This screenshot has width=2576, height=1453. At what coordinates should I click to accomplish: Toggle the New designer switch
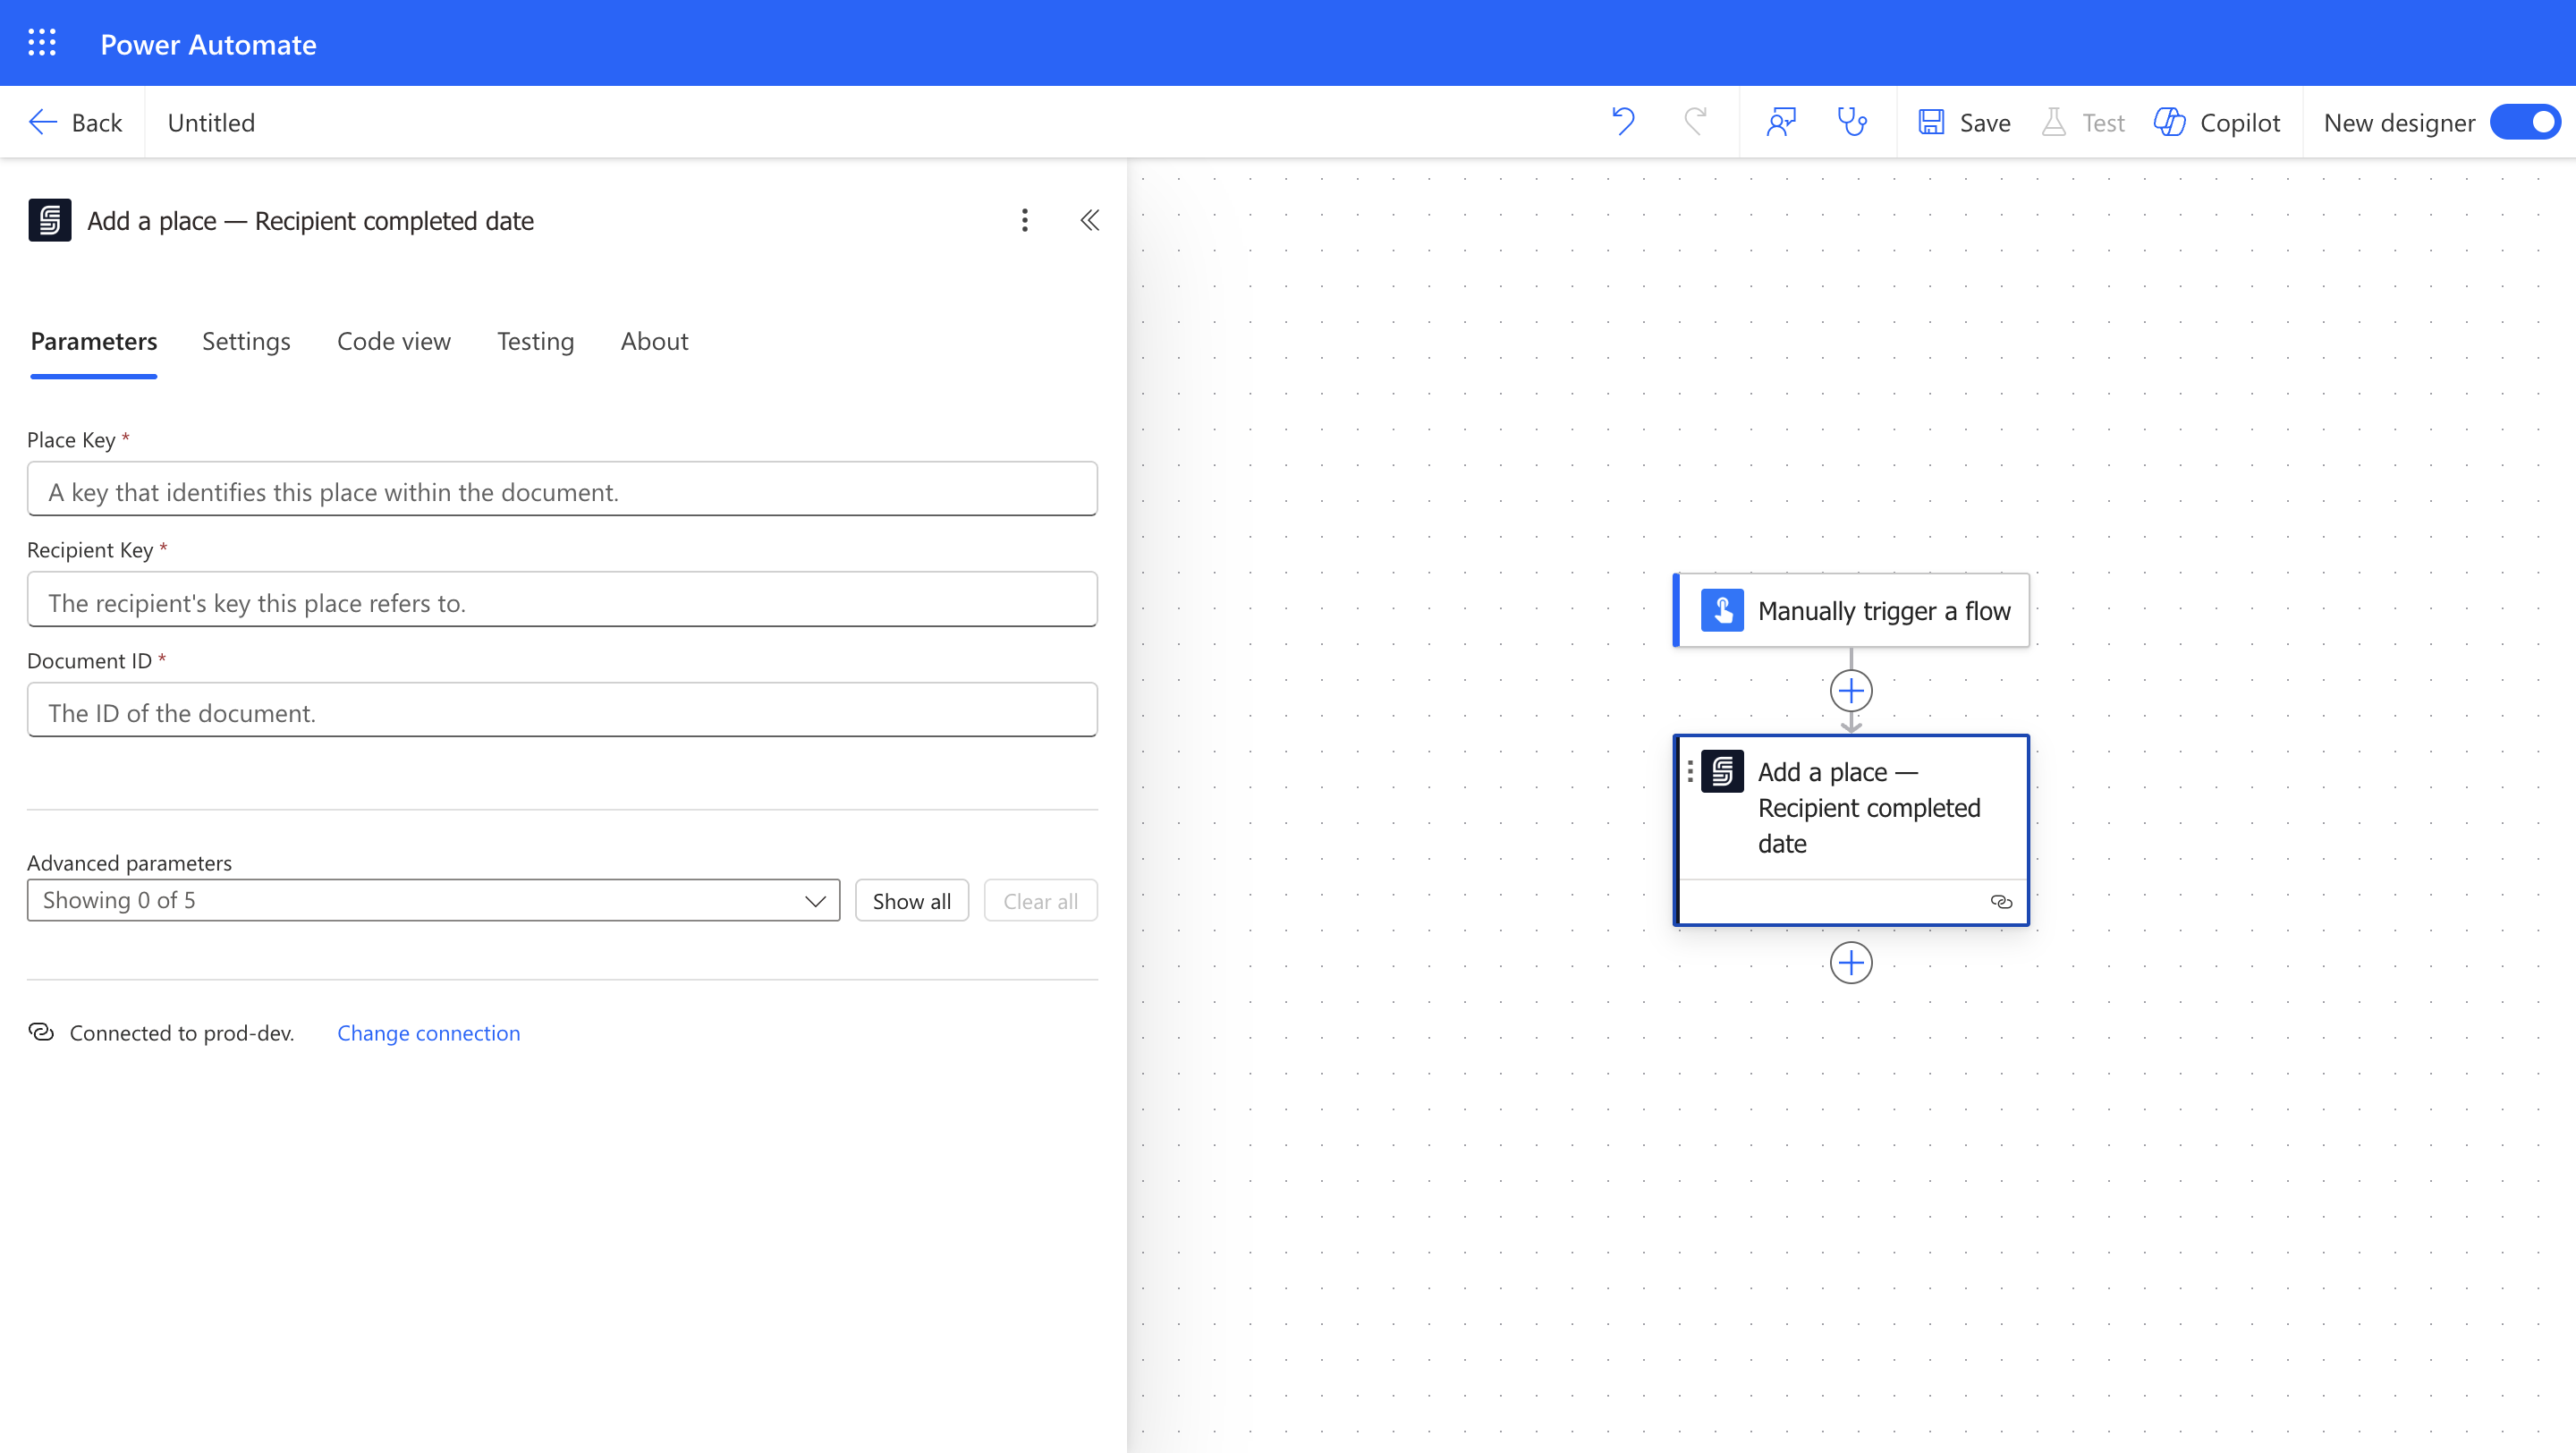coord(2524,122)
